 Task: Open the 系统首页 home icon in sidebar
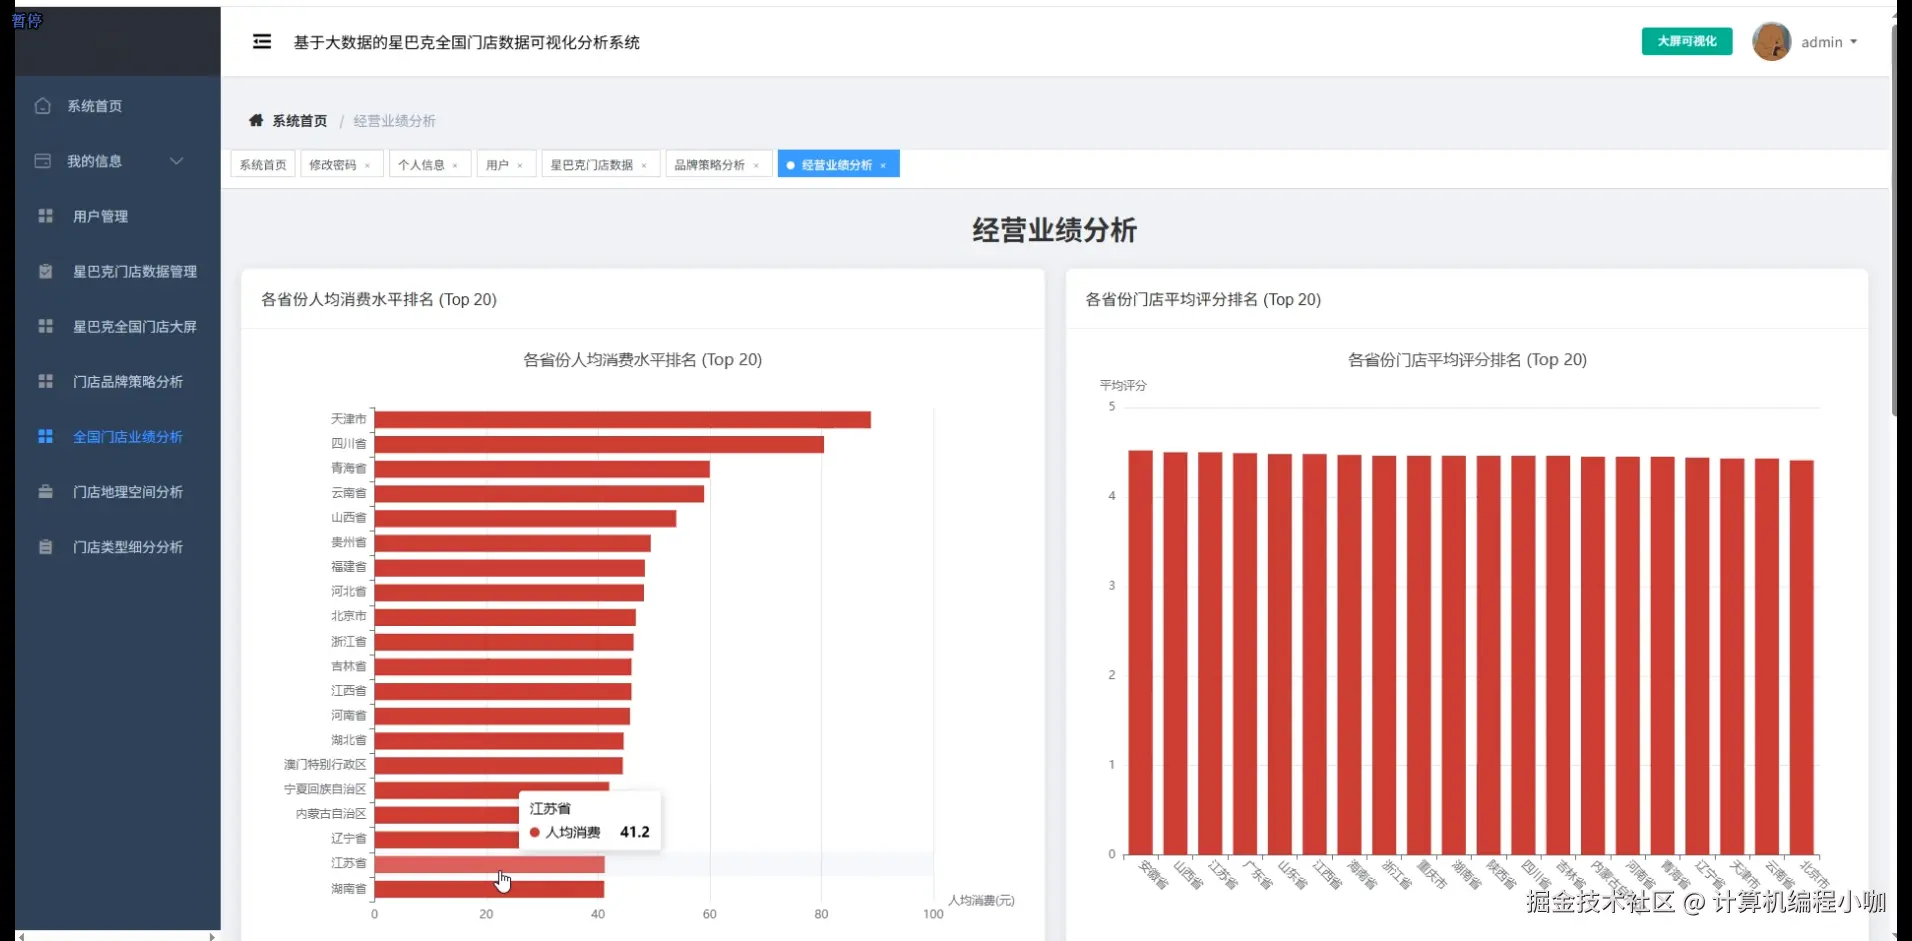(43, 105)
